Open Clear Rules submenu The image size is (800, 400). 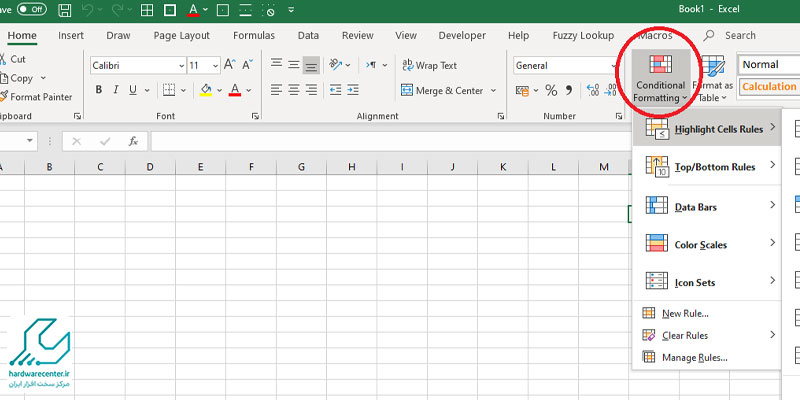coord(707,335)
